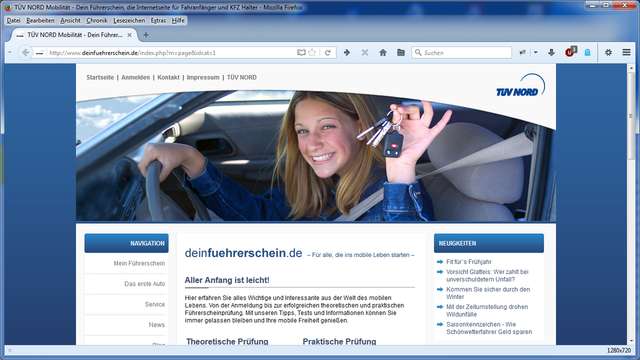Click the Aller Anfang ist leicht! heading
This screenshot has height=360, width=640.
(227, 280)
